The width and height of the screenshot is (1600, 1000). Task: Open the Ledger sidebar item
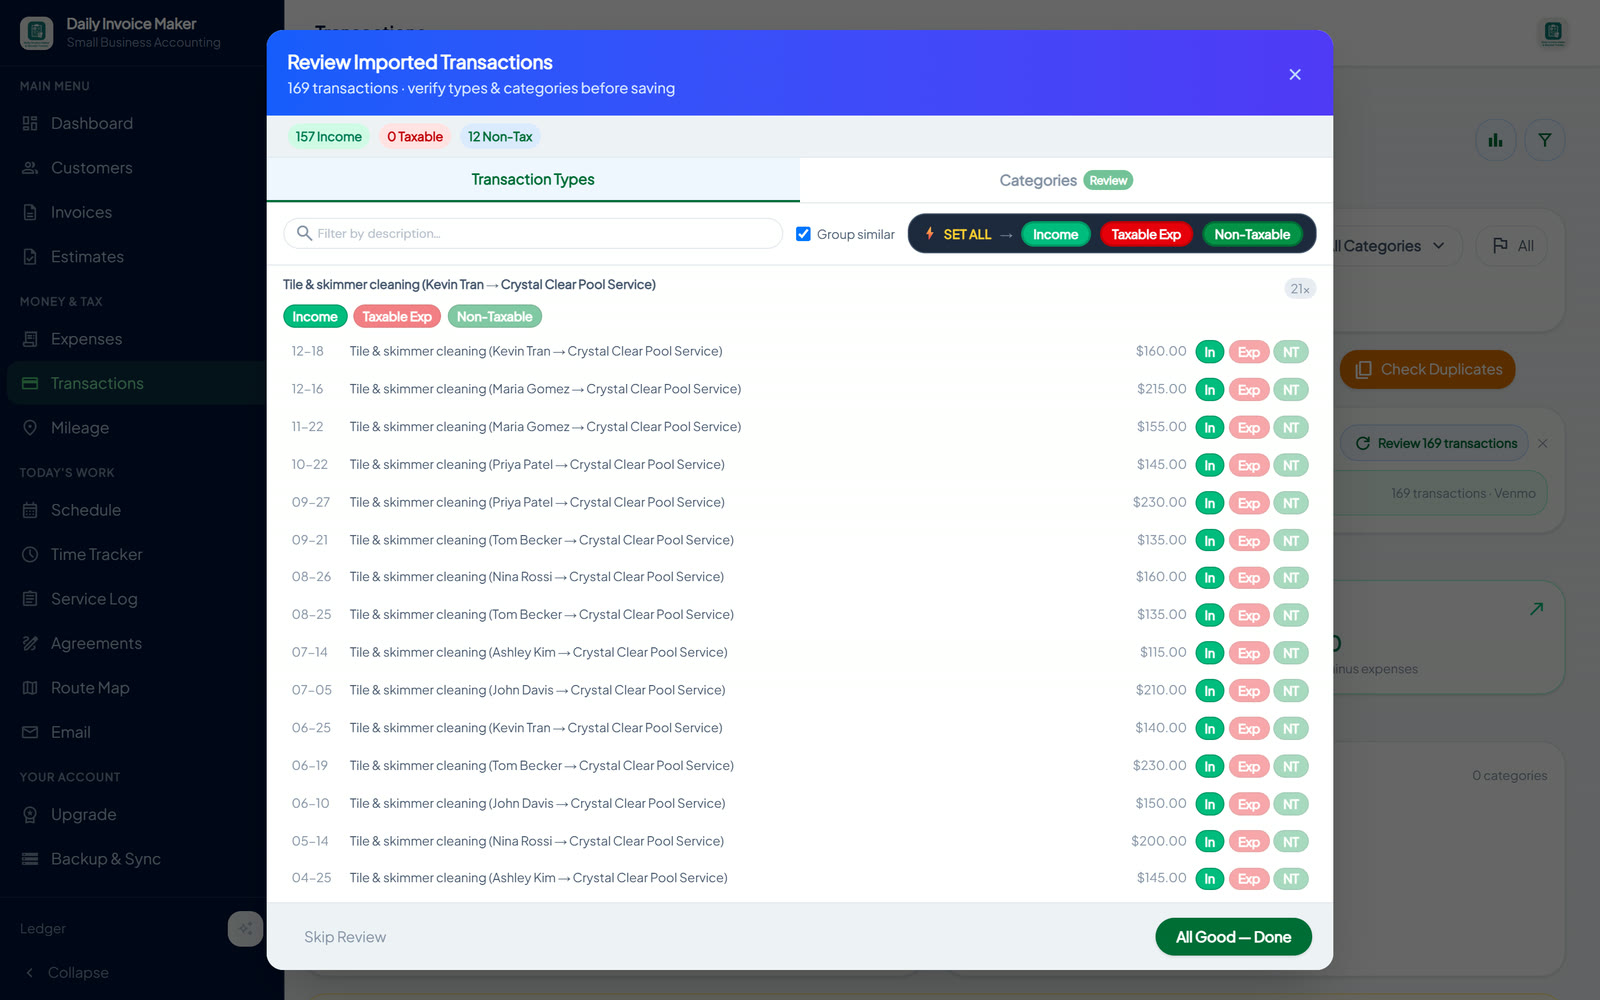43,929
